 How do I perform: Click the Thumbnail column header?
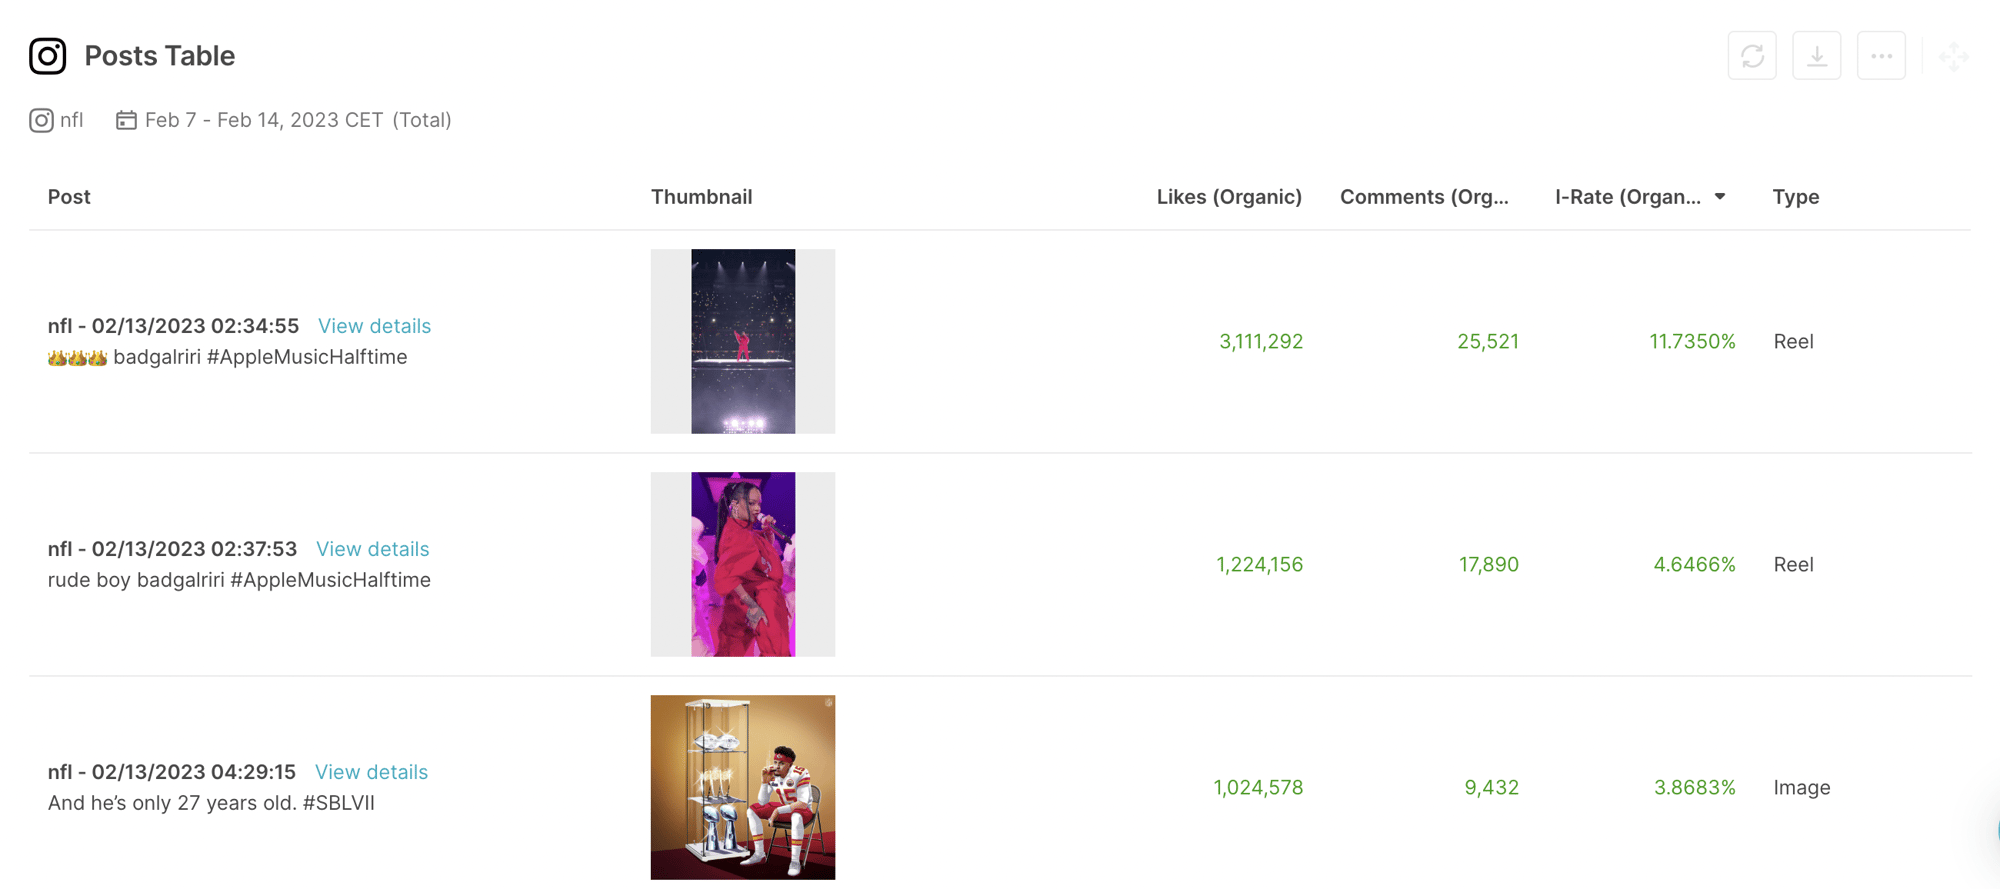click(x=701, y=197)
